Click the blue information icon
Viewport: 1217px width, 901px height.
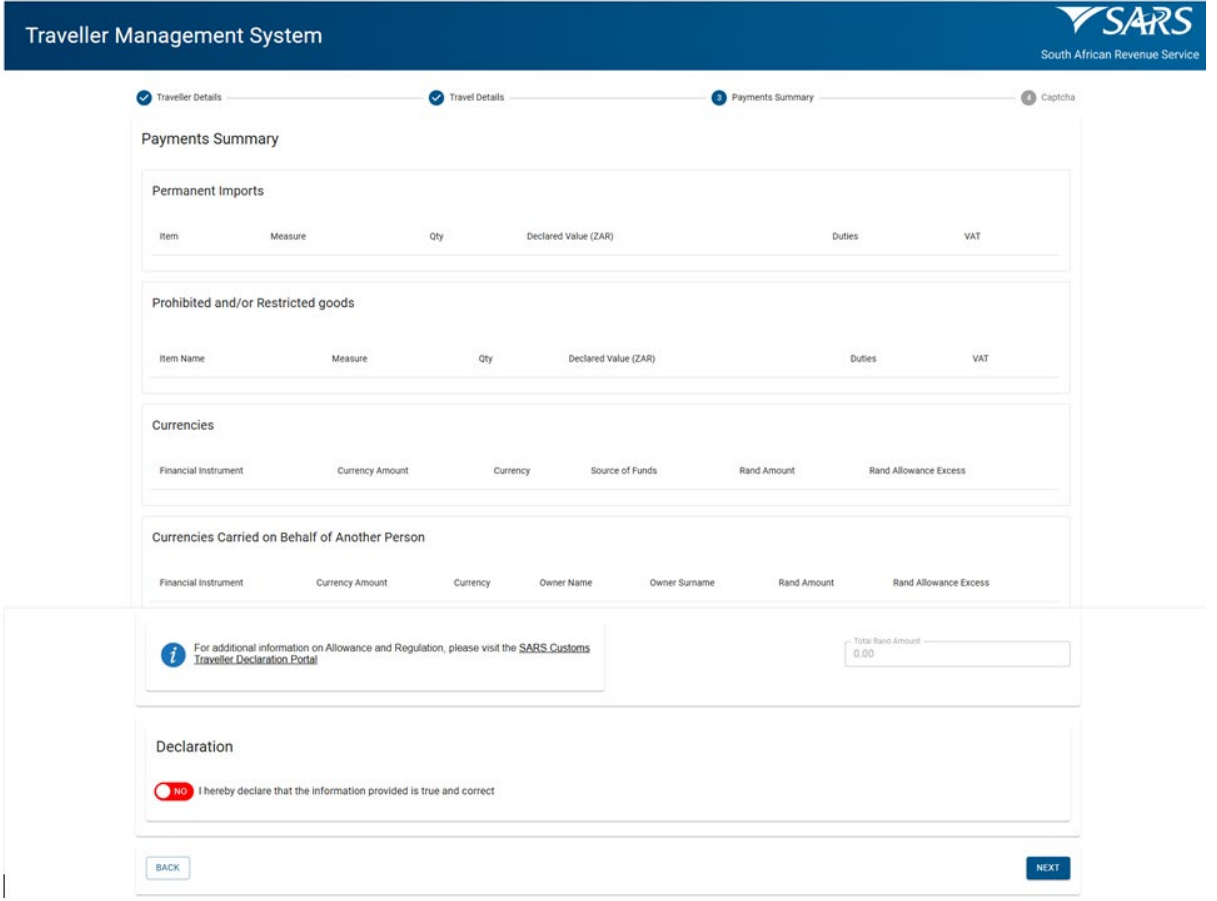(x=173, y=654)
